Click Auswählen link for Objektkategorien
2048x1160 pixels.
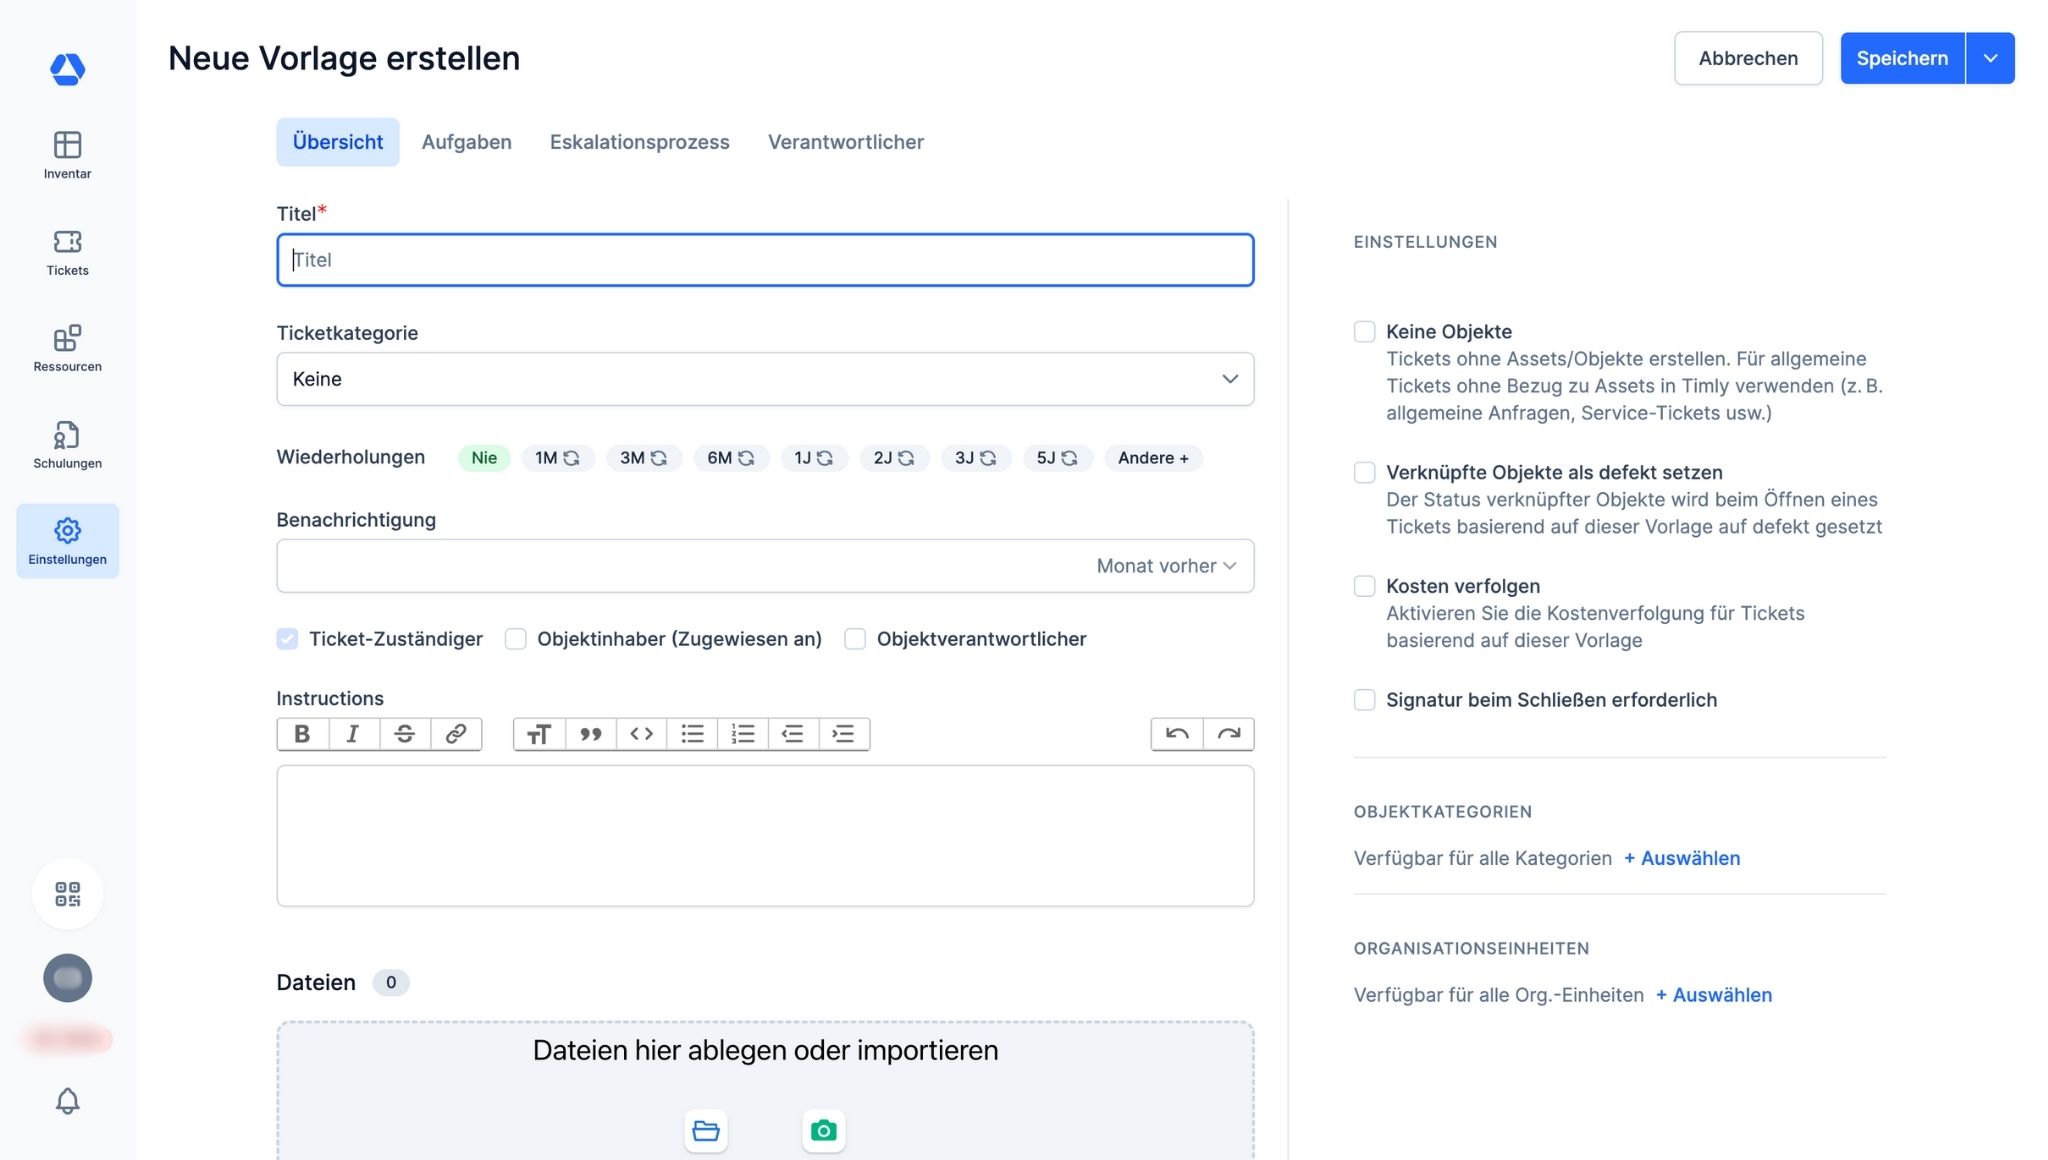click(x=1683, y=858)
